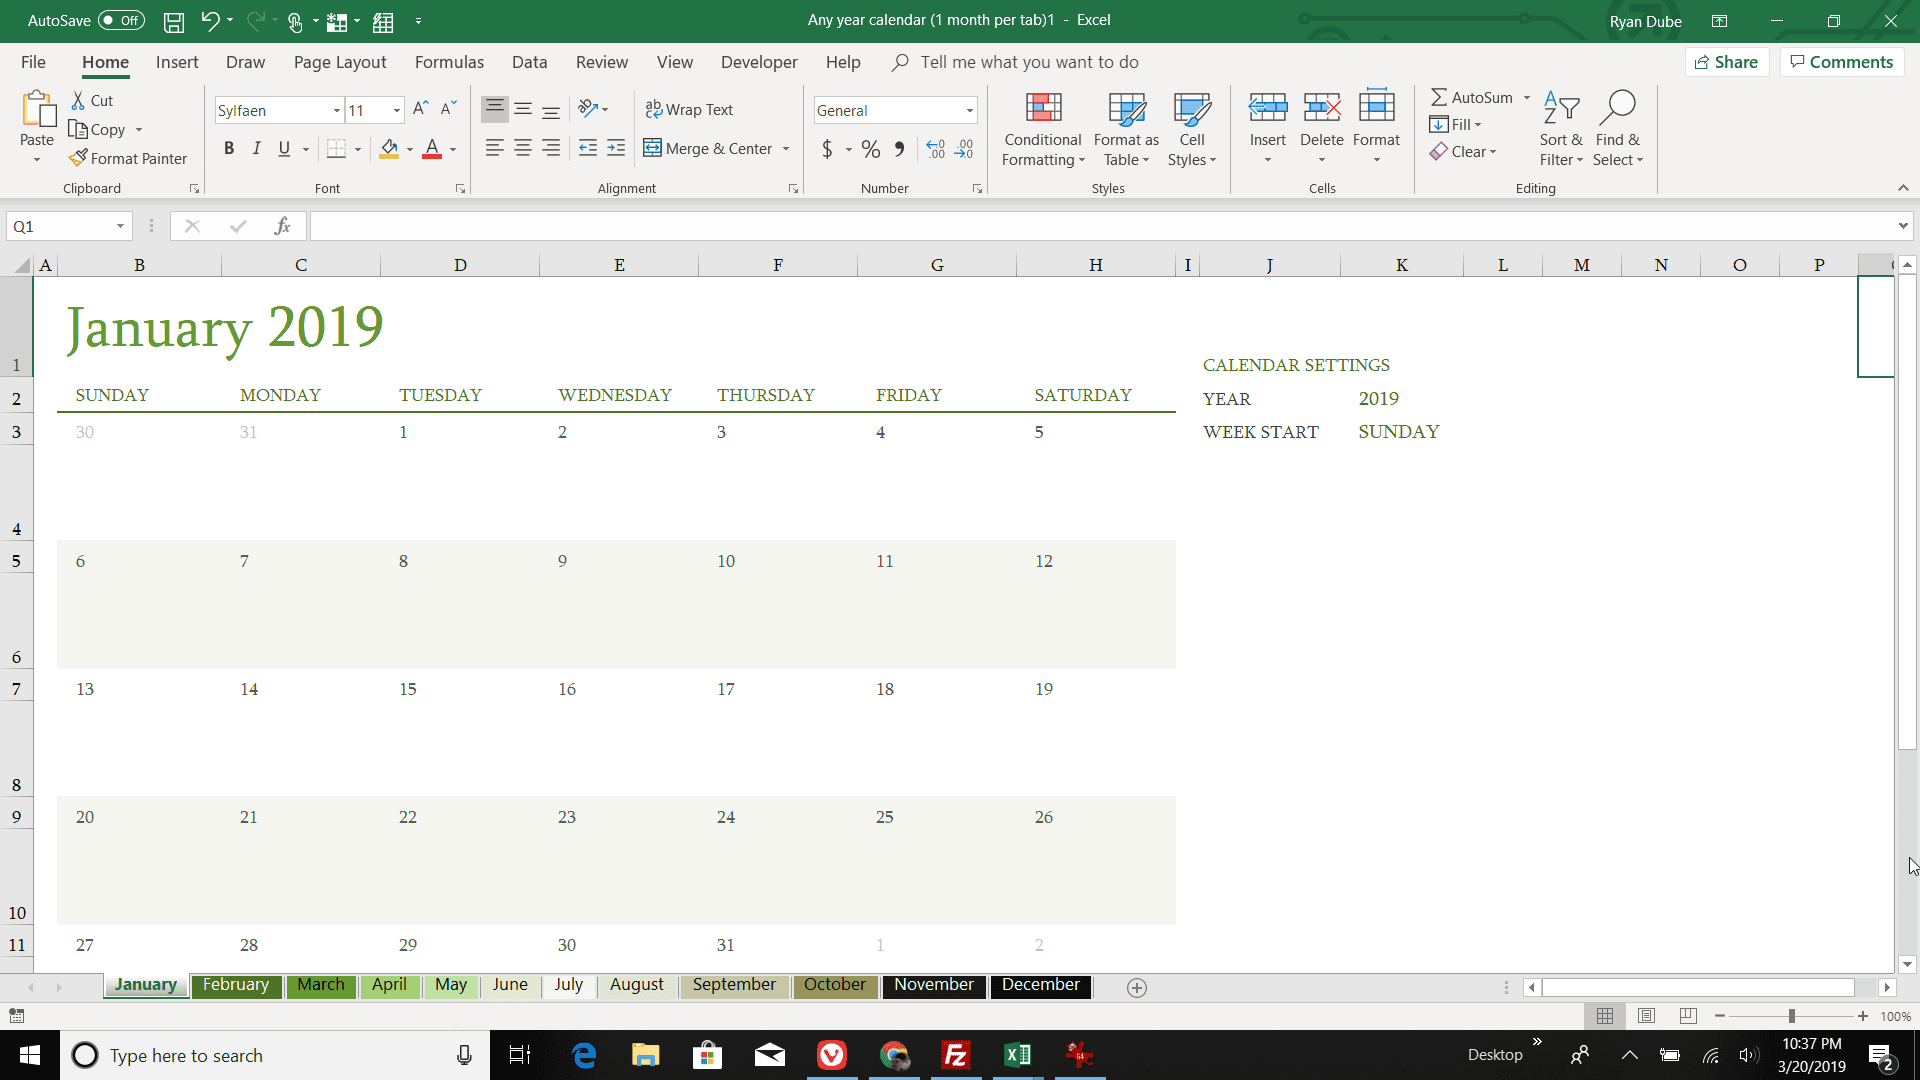Click the Share button
This screenshot has width=1920, height=1080.
pyautogui.click(x=1731, y=62)
